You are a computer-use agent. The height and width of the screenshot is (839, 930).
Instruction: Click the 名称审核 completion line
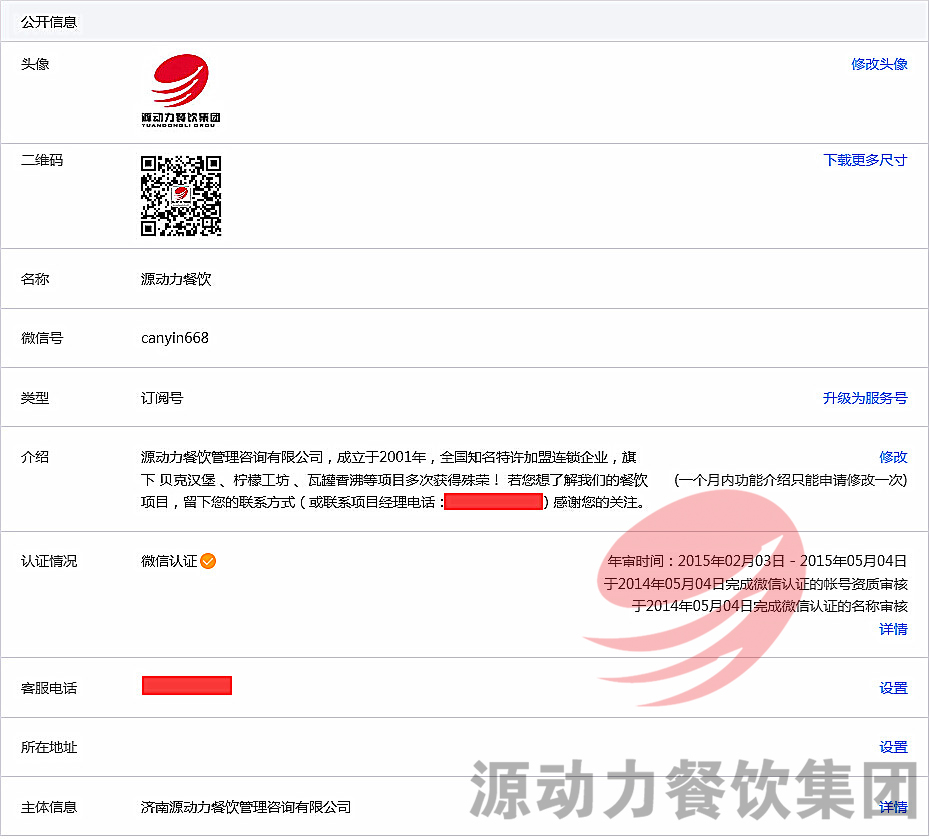point(770,607)
